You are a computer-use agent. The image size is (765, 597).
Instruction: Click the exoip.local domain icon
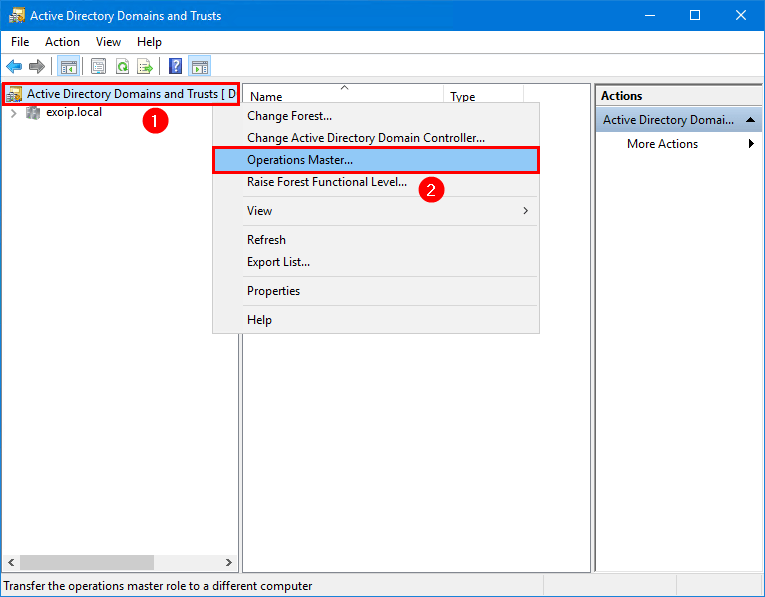[33, 113]
